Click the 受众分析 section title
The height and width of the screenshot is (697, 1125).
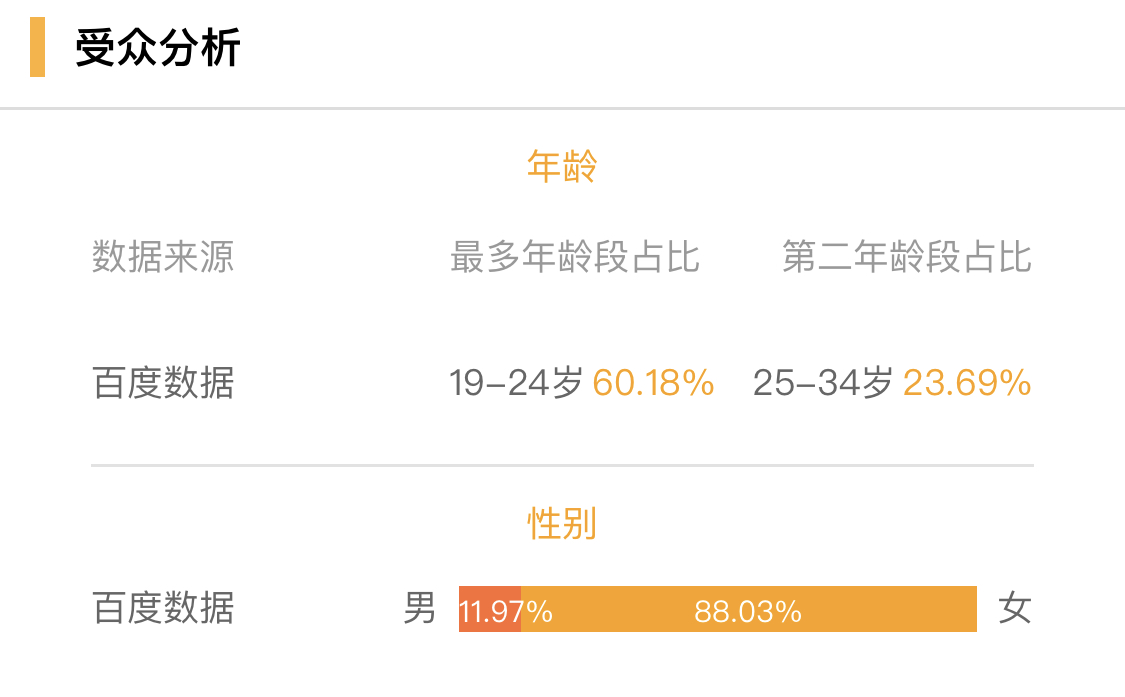pyautogui.click(x=157, y=47)
